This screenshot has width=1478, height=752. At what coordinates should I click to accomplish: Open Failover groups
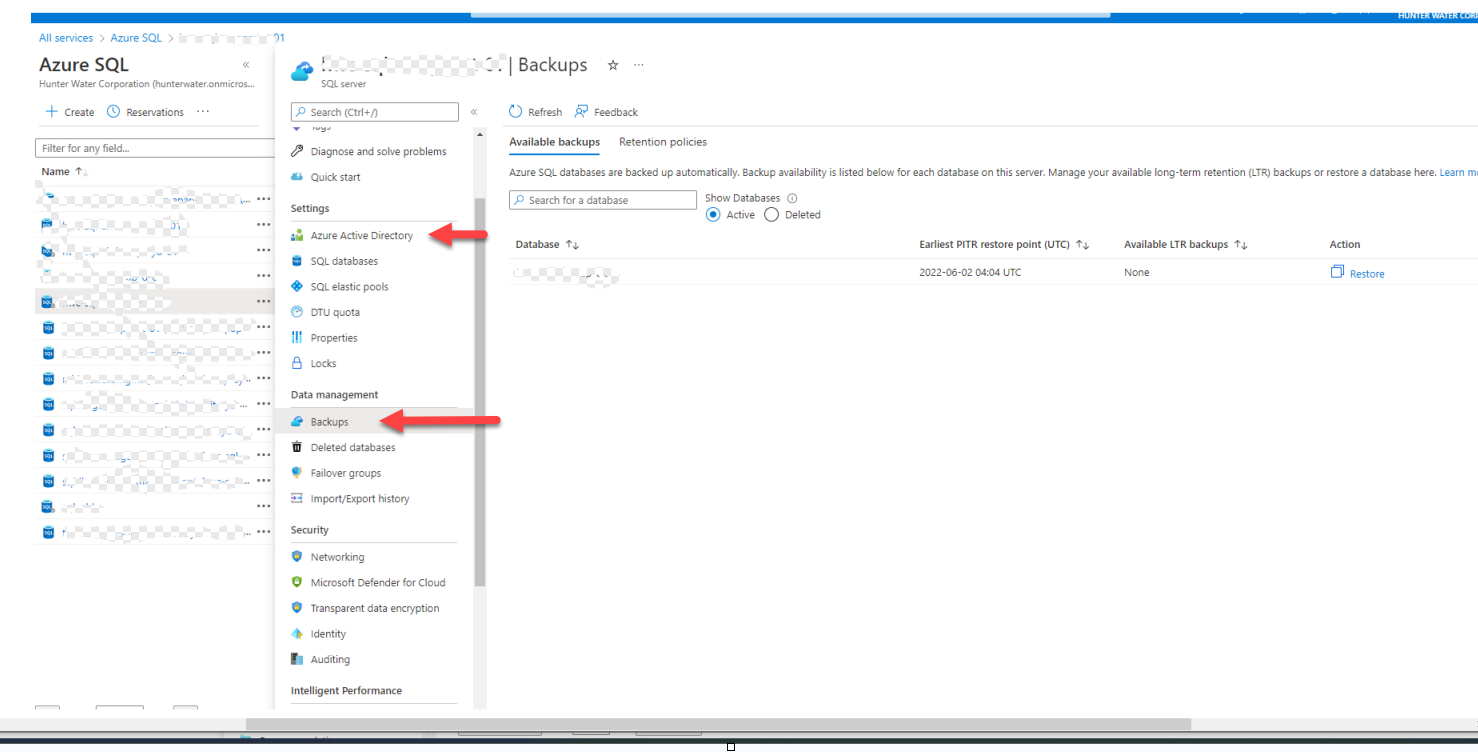345,473
